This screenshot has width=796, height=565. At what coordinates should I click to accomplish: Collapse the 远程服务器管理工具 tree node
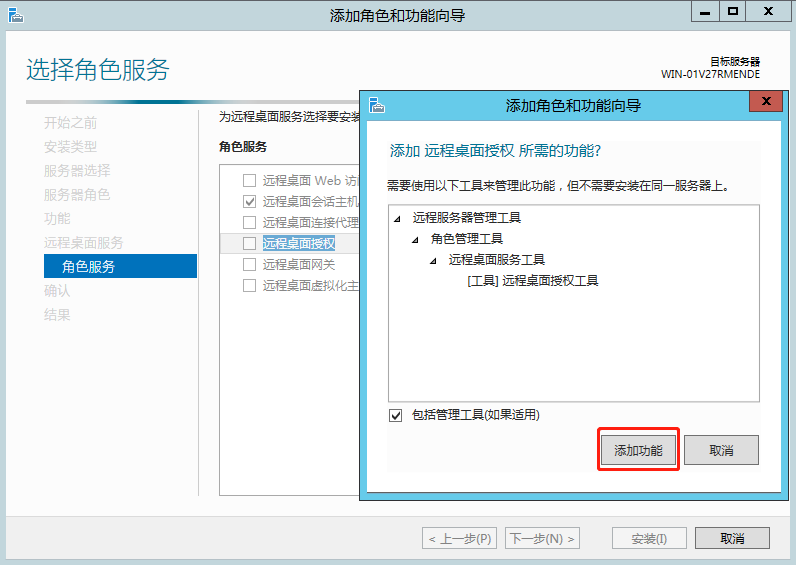(398, 218)
